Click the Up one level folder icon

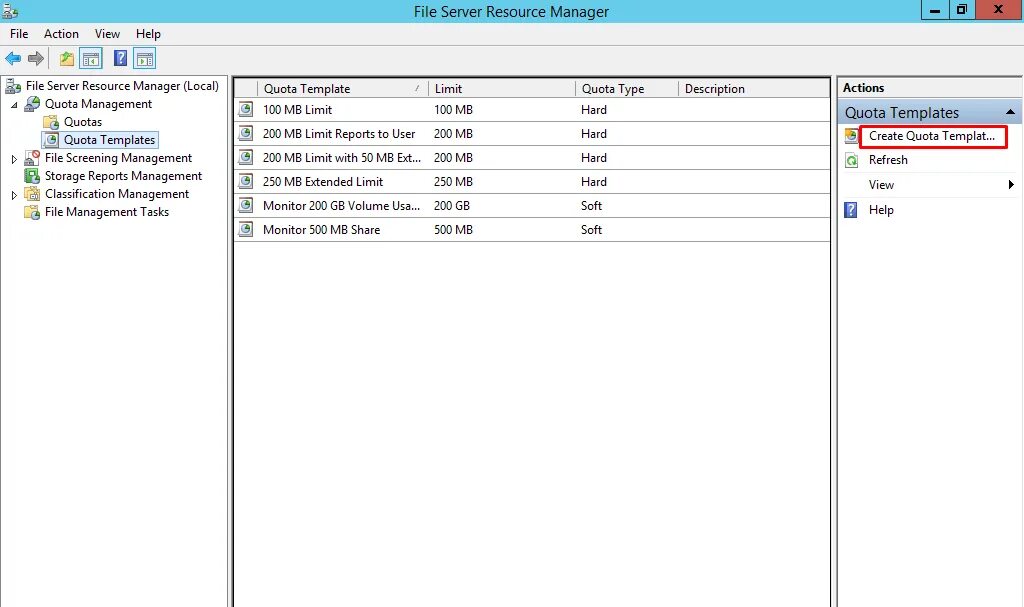67,59
